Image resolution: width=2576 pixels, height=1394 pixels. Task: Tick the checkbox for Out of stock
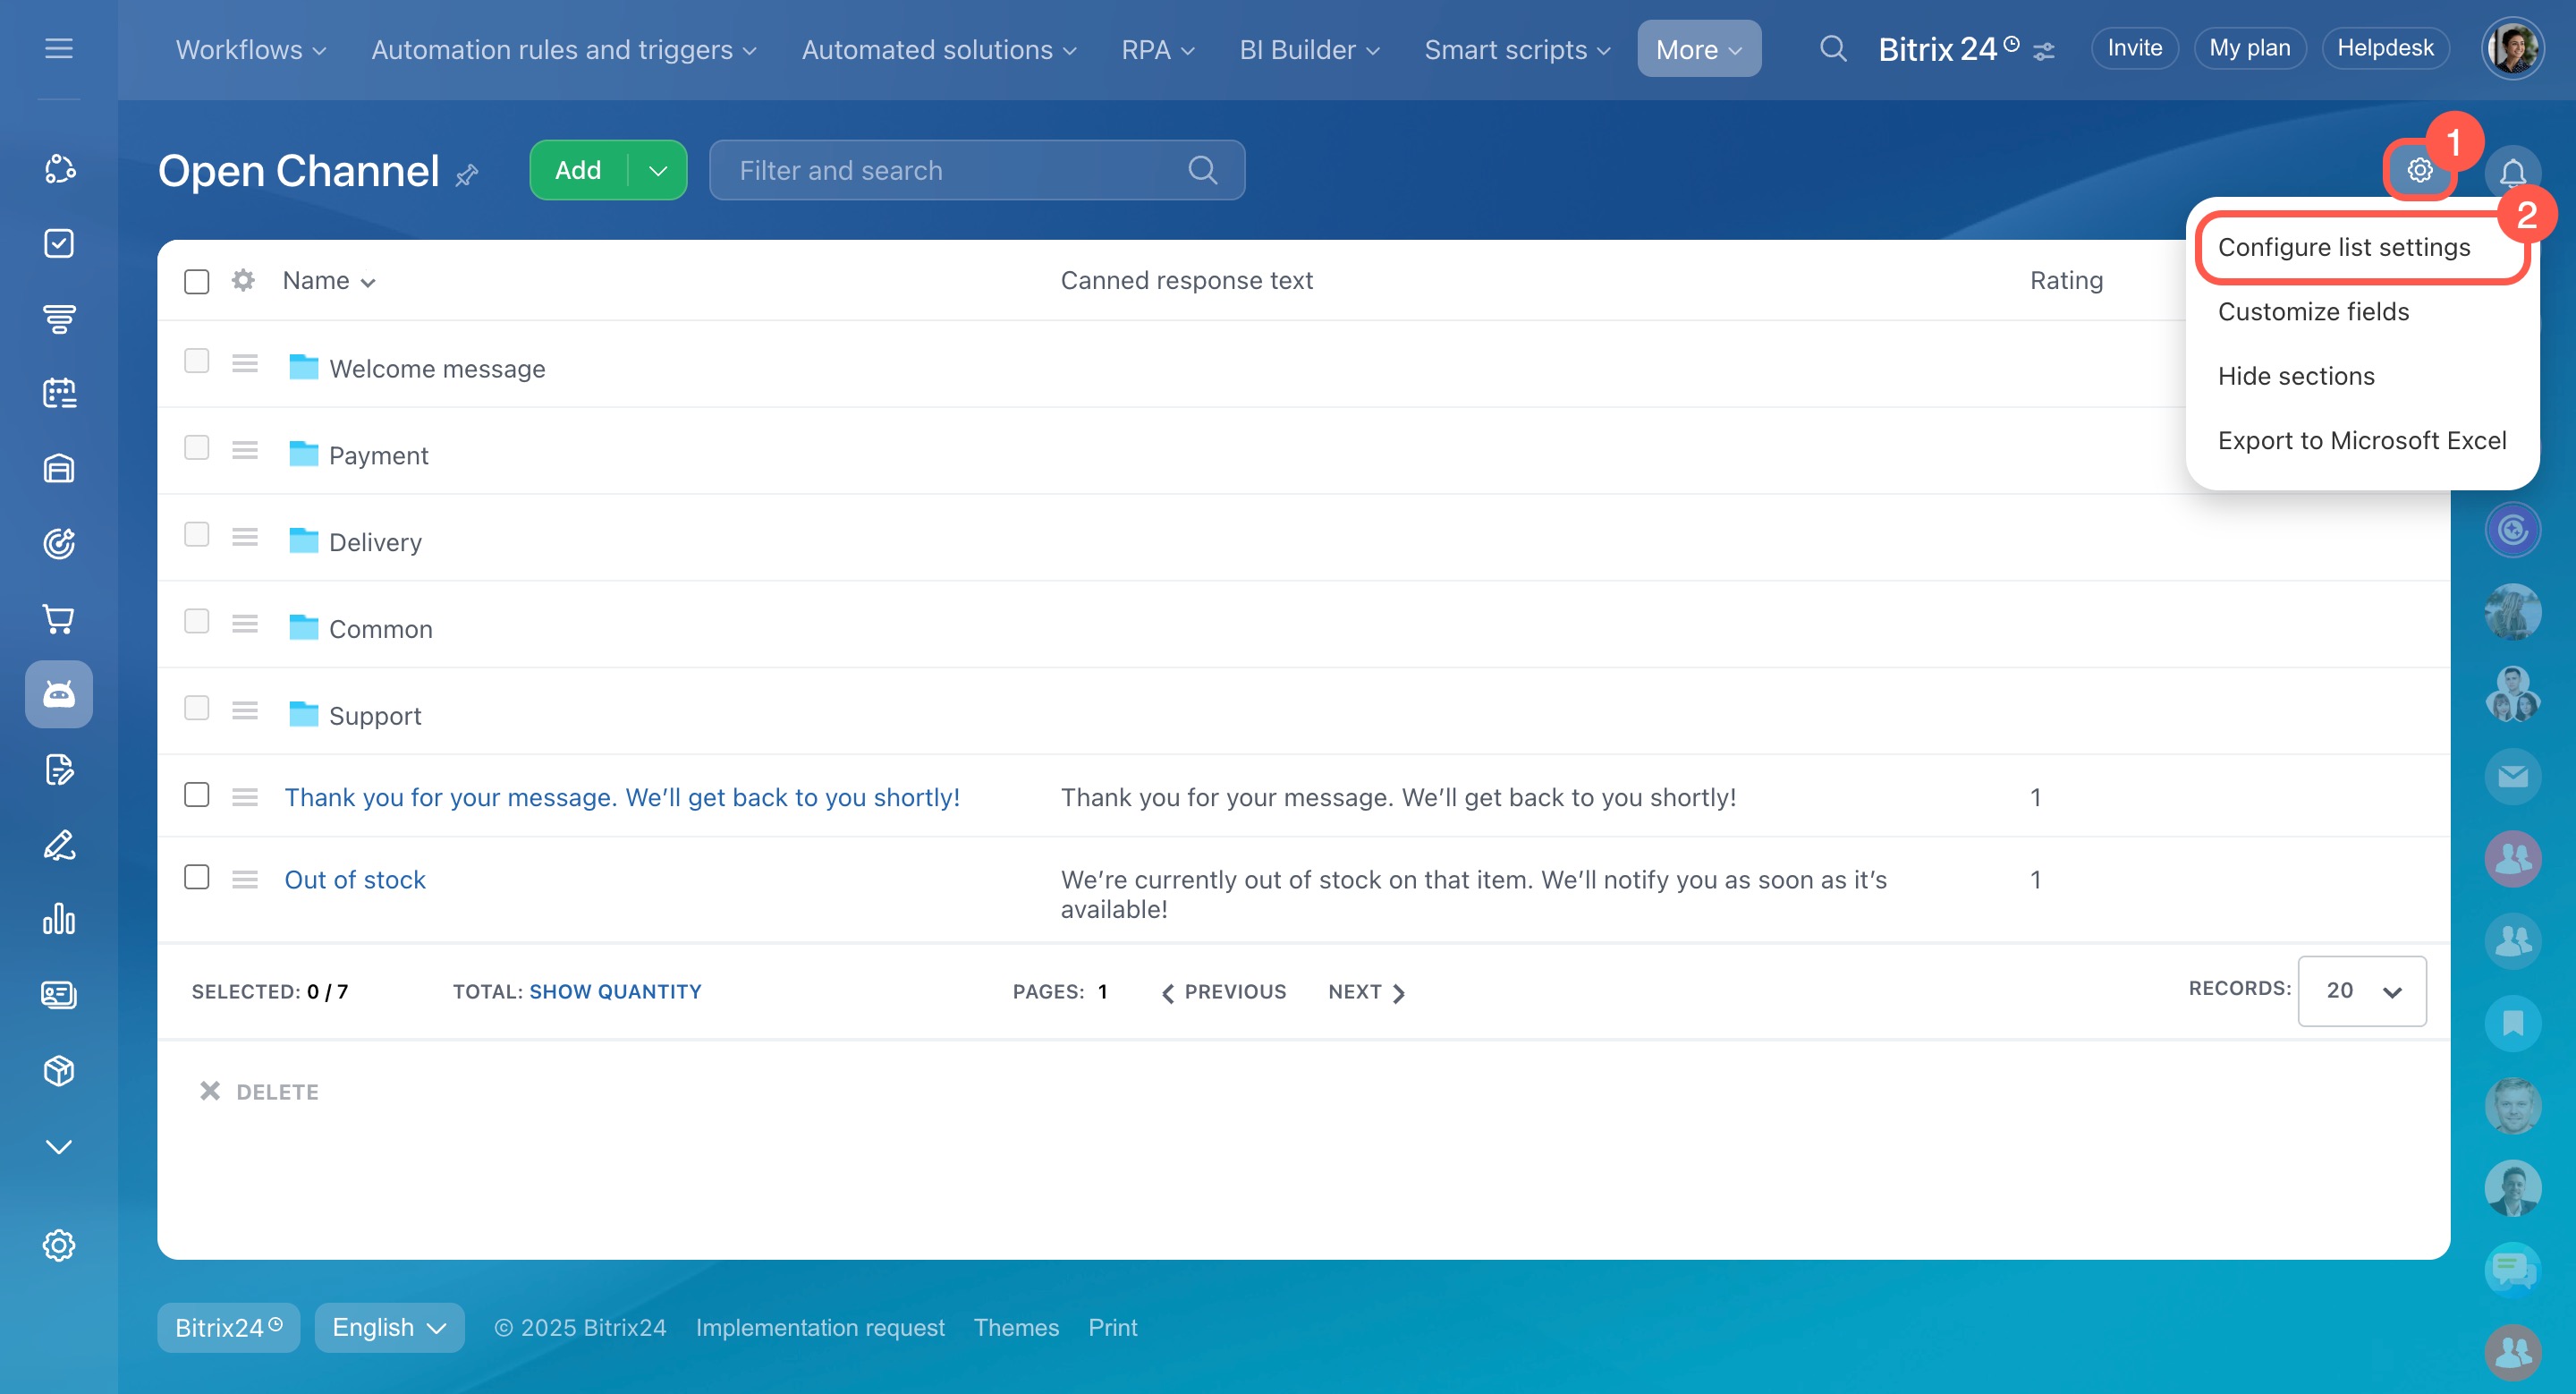click(197, 877)
